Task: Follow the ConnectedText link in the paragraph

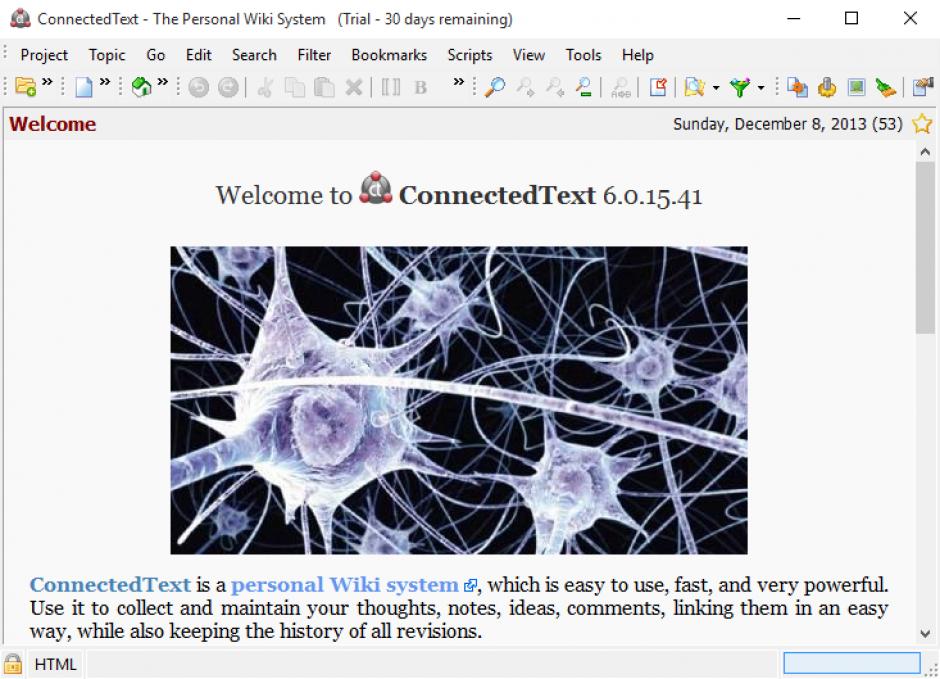Action: point(110,584)
